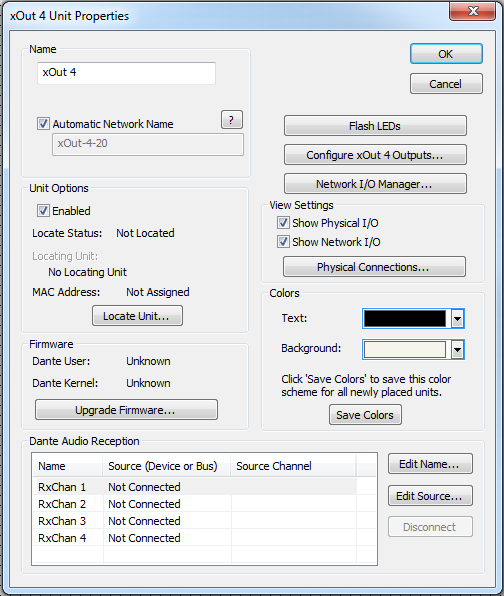Viewport: 504px width, 596px height.
Task: Click Not Connected source for RxChan 3
Action: pyautogui.click(x=144, y=521)
